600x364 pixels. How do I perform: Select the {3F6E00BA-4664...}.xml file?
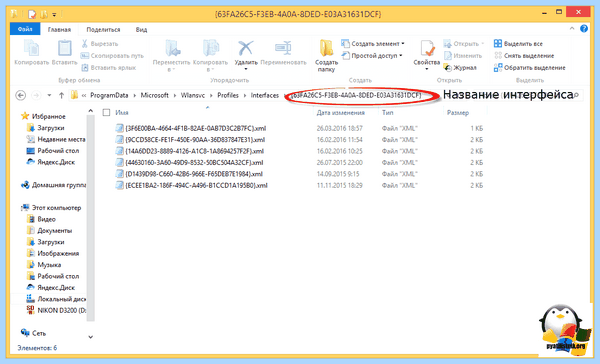(191, 128)
